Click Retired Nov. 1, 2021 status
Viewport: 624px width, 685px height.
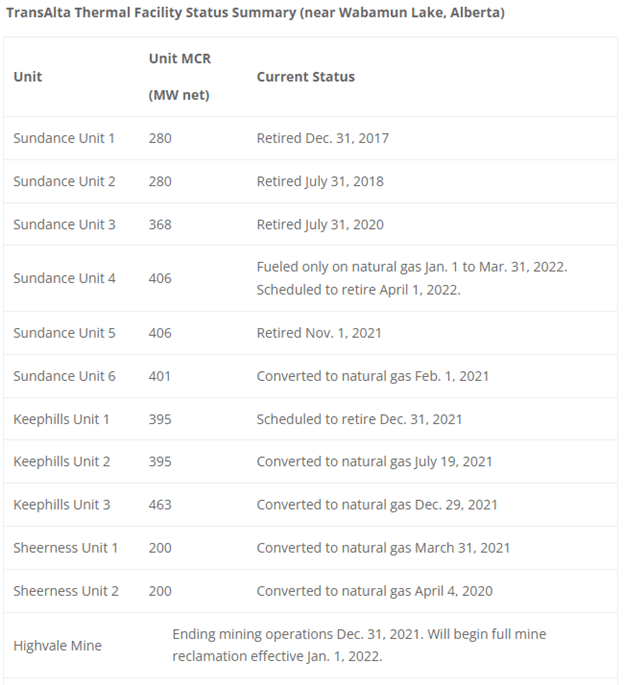coord(319,332)
